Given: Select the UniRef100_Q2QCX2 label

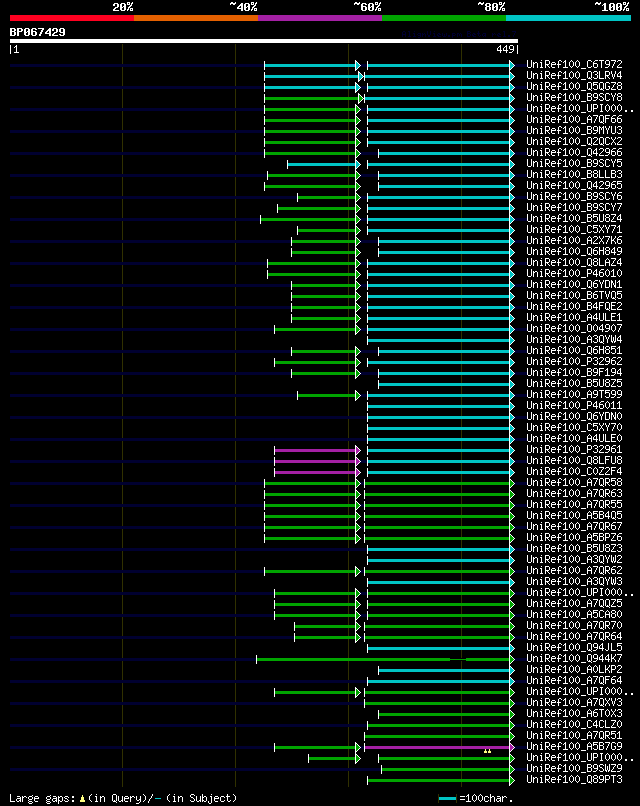Looking at the screenshot, I should tap(574, 141).
